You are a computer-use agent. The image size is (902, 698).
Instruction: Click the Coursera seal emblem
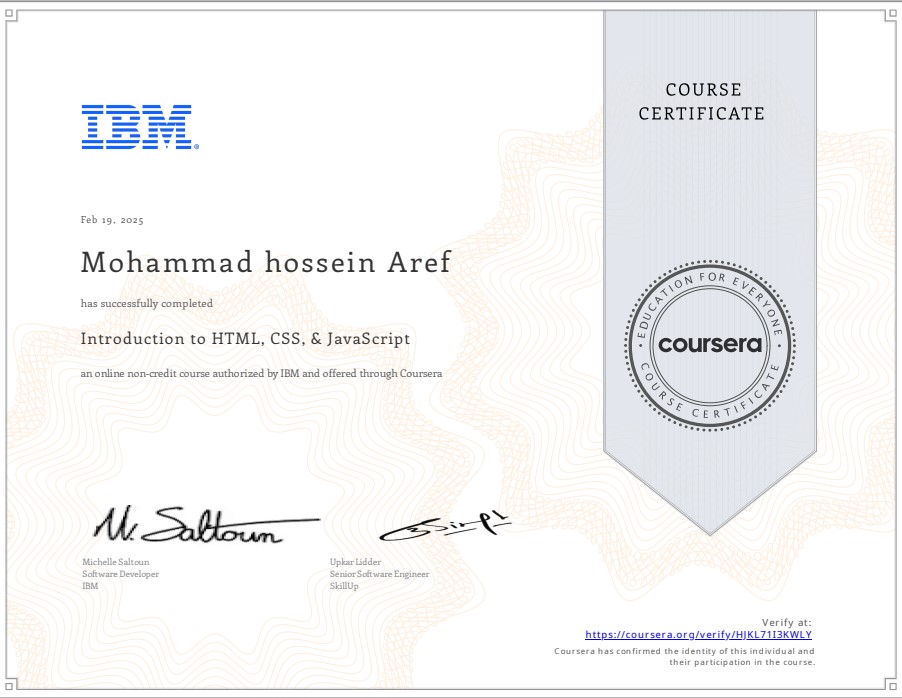point(710,345)
